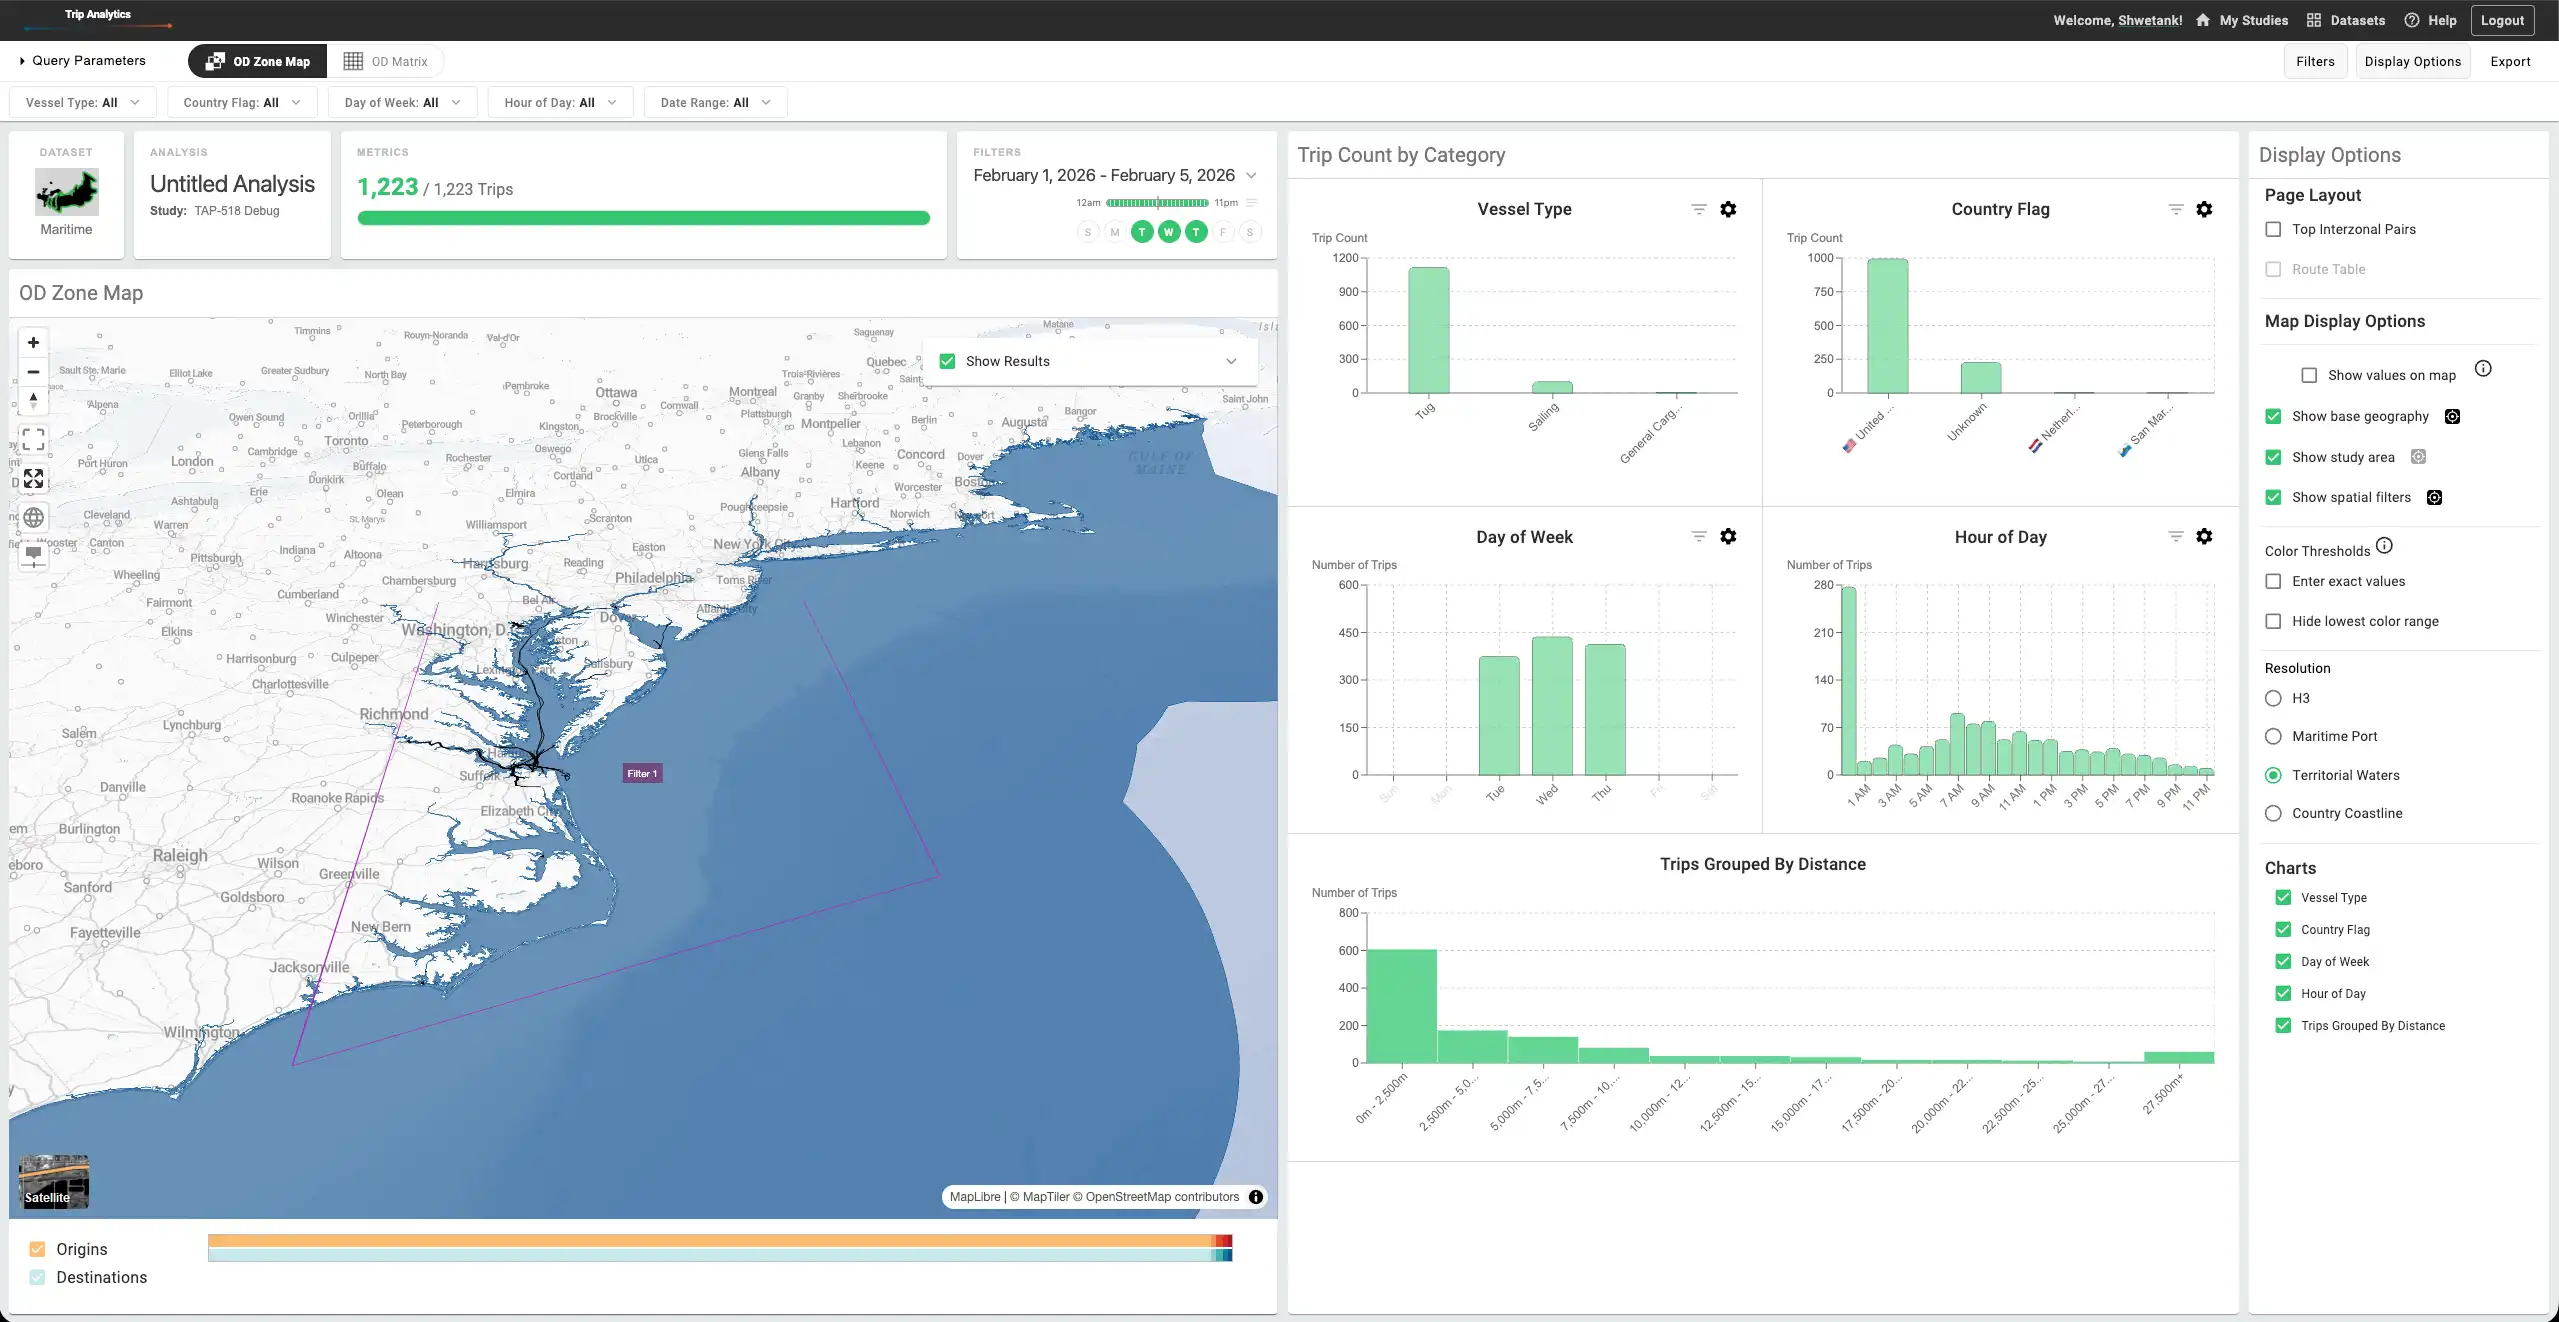Image resolution: width=2559 pixels, height=1322 pixels.
Task: Click the hour-of-day range slider in Filters
Action: [1158, 202]
